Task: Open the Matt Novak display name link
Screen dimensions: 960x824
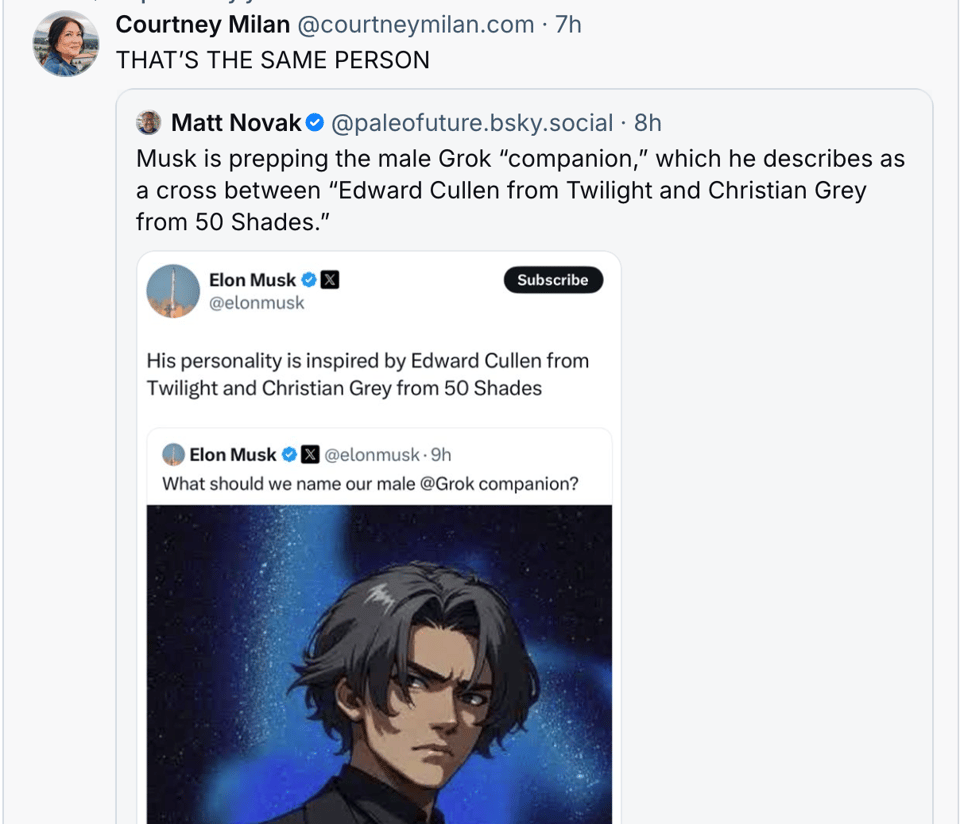Action: tap(236, 123)
